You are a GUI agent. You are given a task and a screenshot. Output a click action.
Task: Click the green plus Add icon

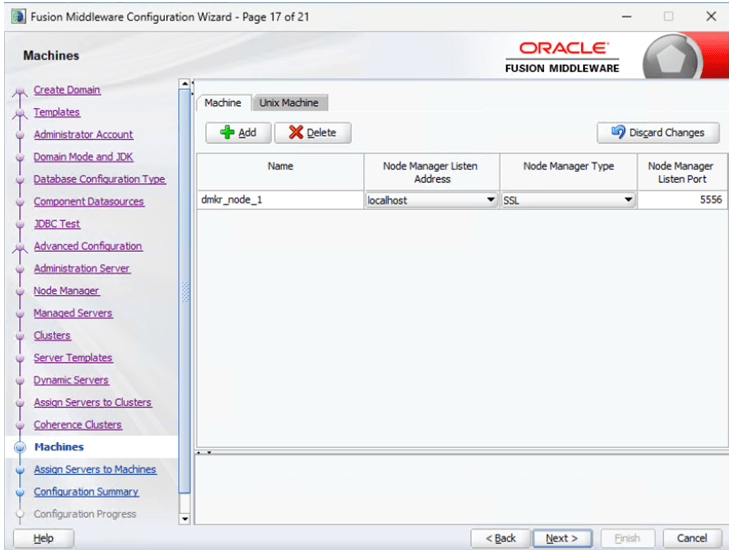[x=227, y=133]
